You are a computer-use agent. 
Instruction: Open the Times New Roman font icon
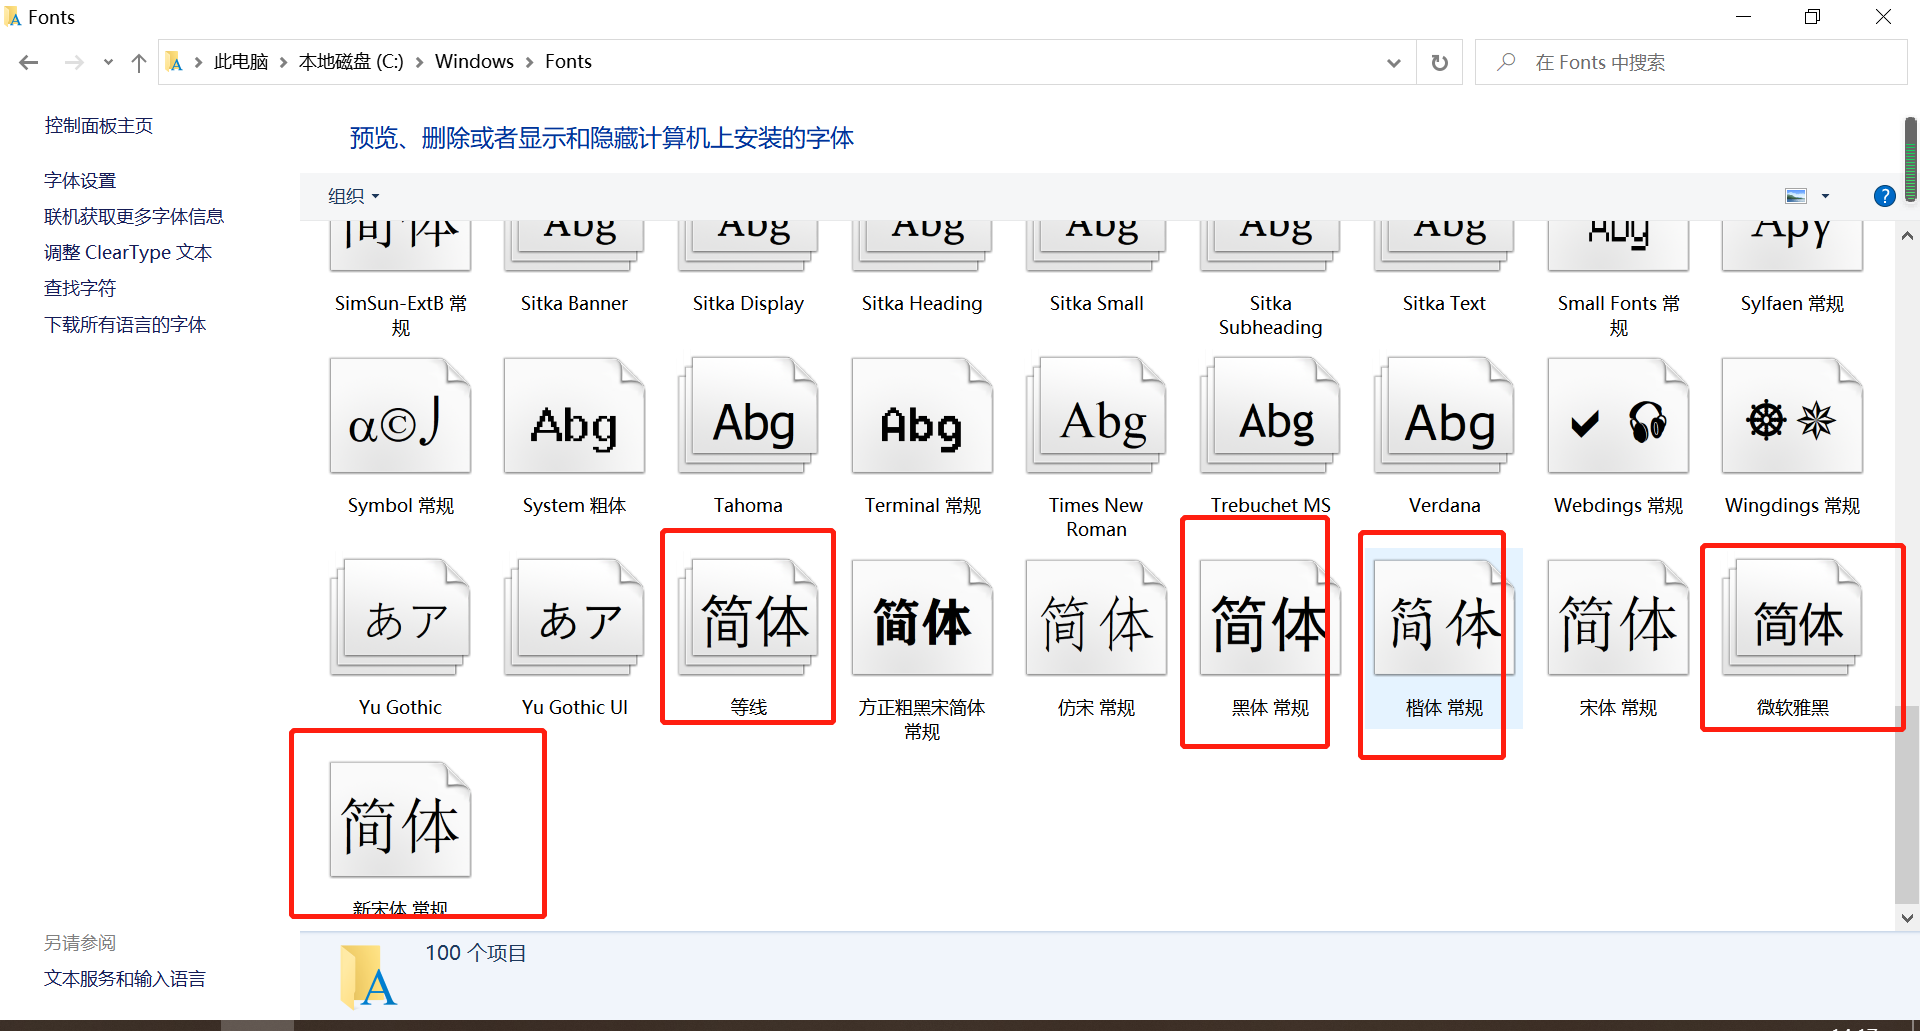(x=1096, y=416)
